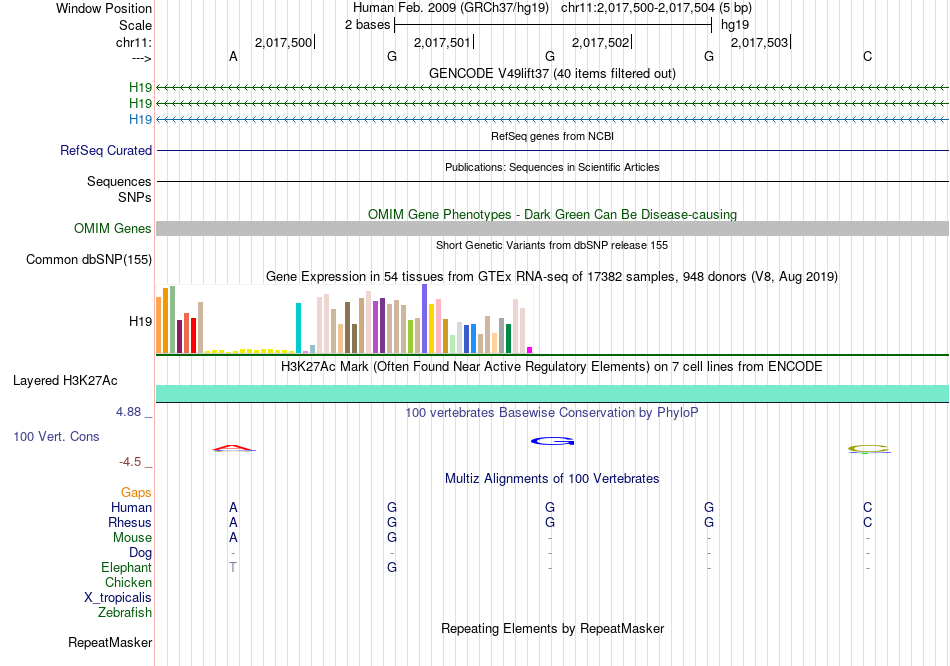950x666 pixels.
Task: Click the 2,017,500 ruler position
Action: pos(284,42)
